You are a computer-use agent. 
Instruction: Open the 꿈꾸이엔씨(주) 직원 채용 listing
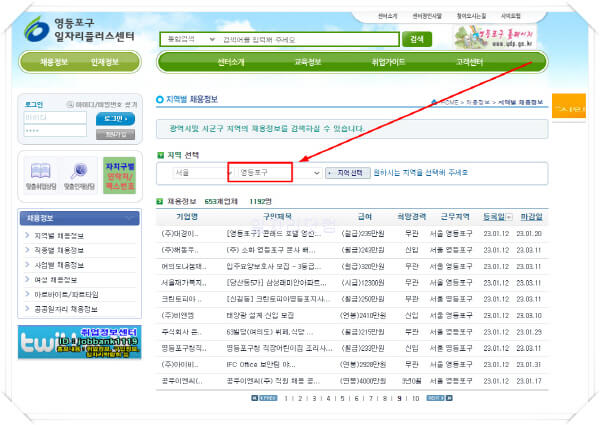[x=273, y=381]
